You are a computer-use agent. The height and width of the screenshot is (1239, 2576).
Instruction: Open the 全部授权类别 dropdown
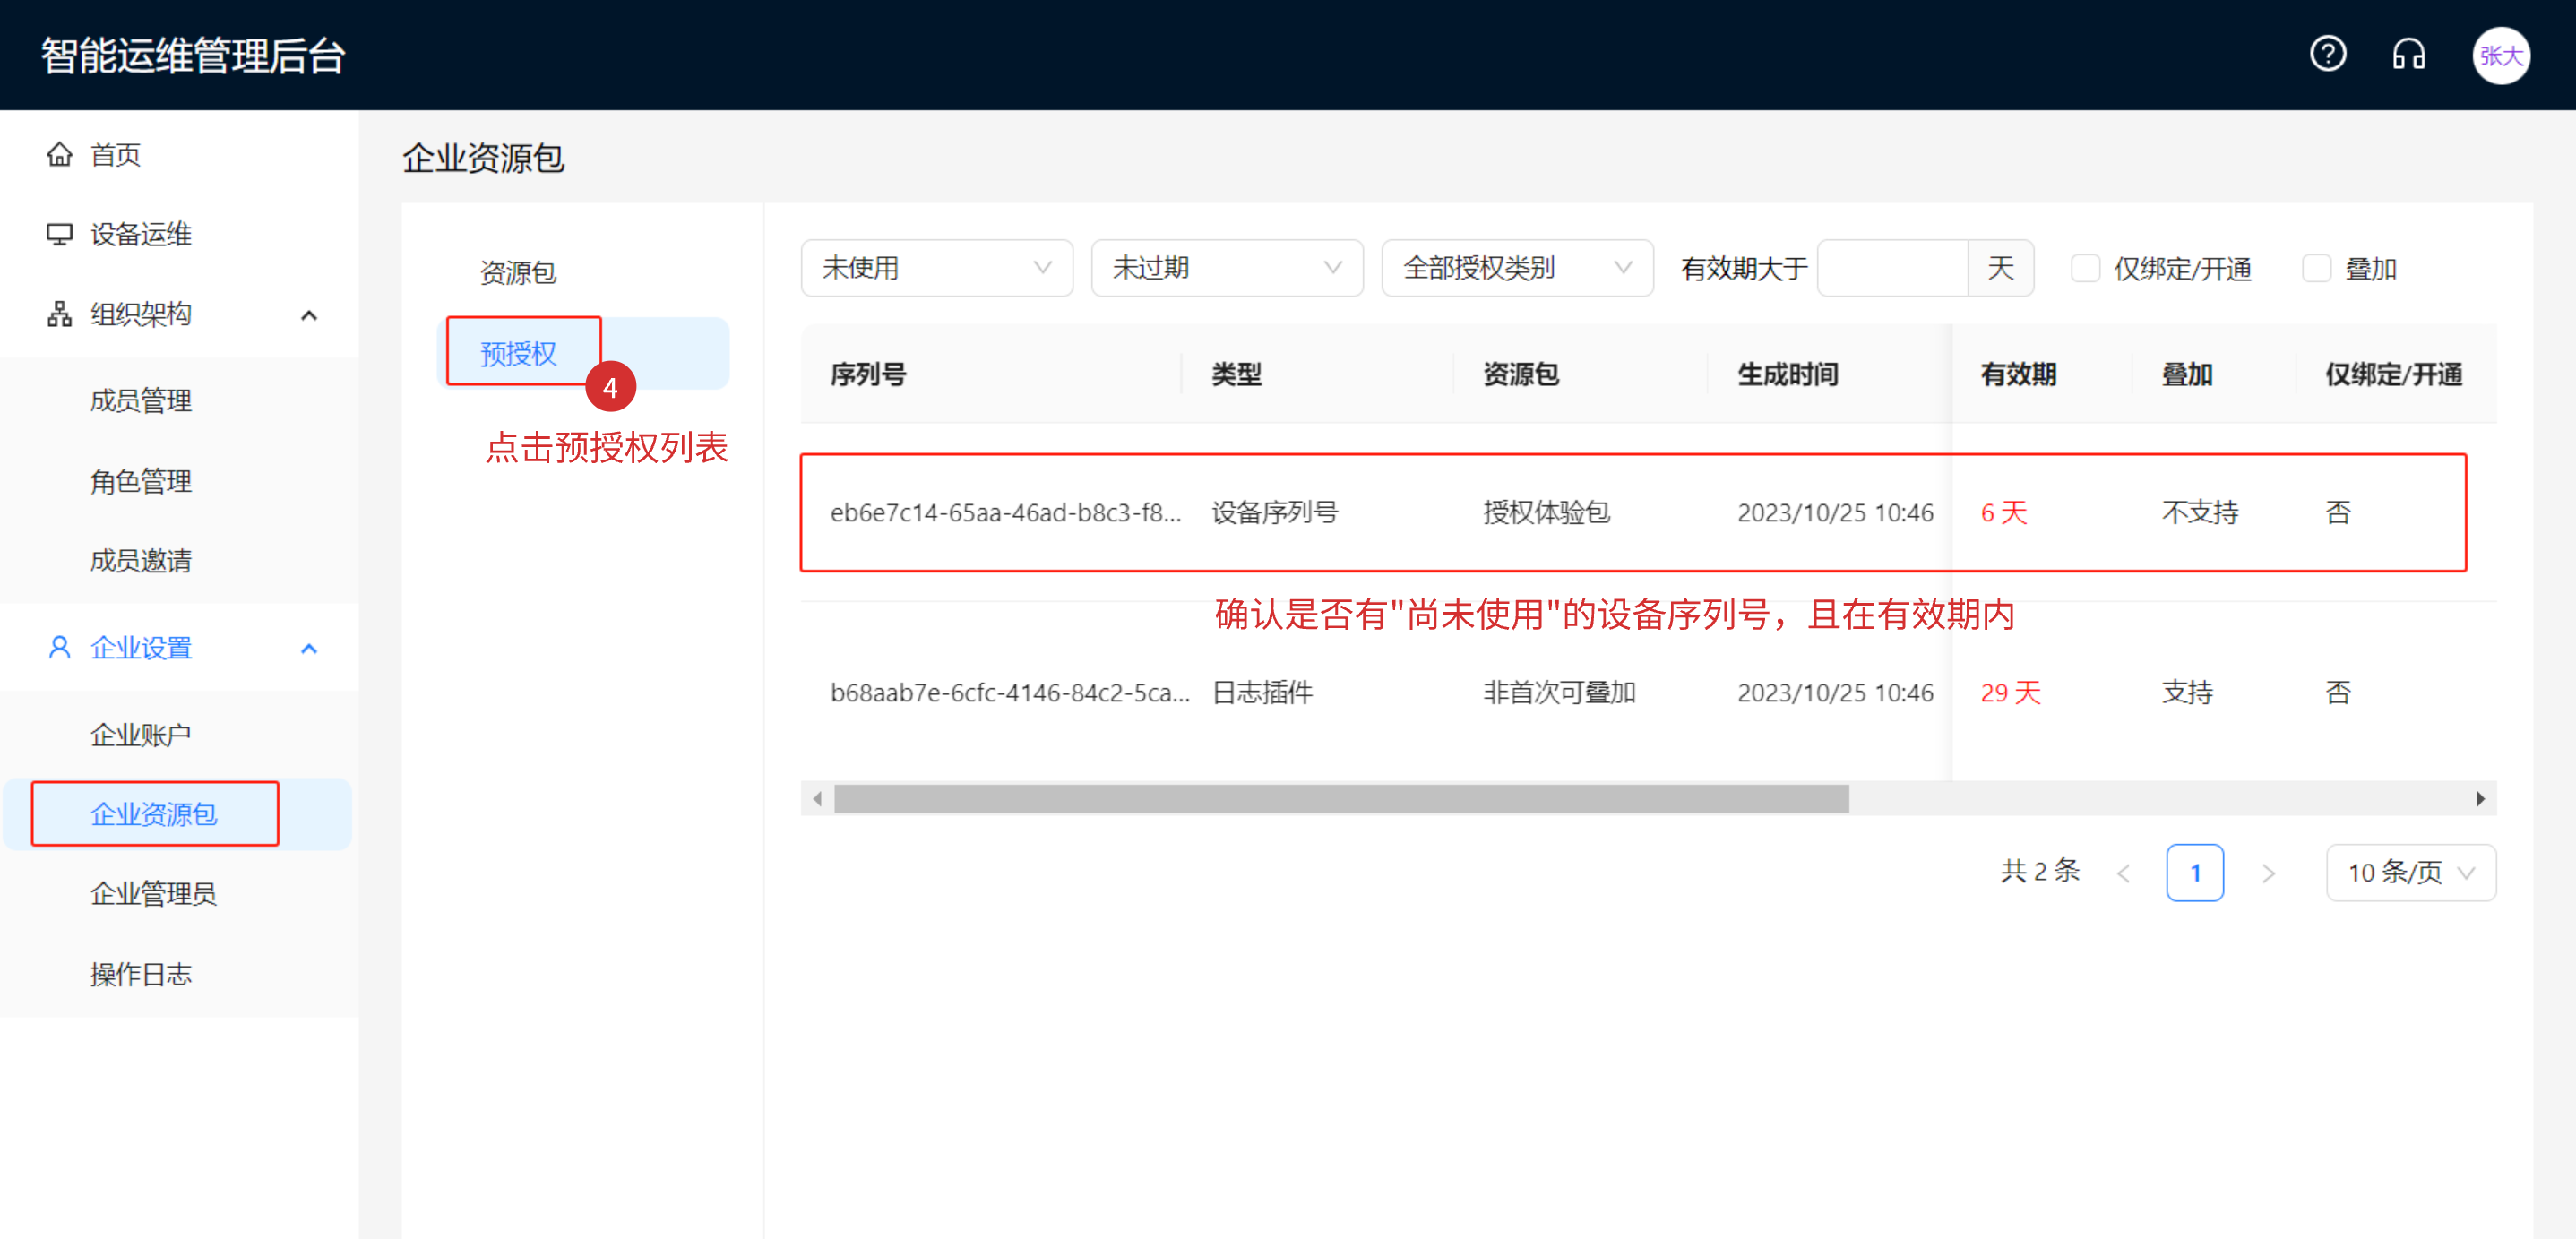1516,268
